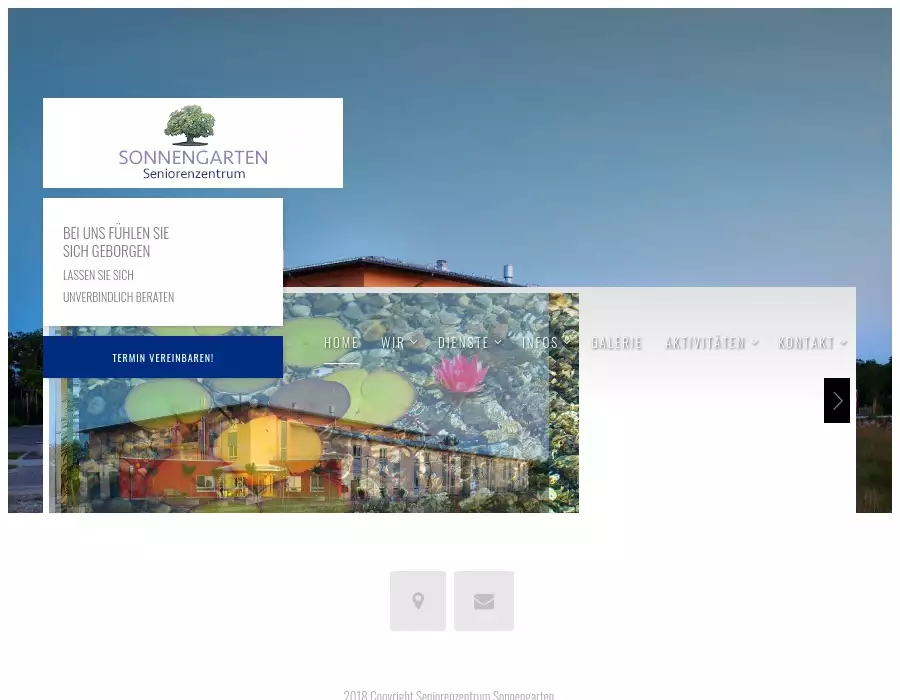The height and width of the screenshot is (700, 900).
Task: Click the next slide arrow
Action: click(837, 400)
